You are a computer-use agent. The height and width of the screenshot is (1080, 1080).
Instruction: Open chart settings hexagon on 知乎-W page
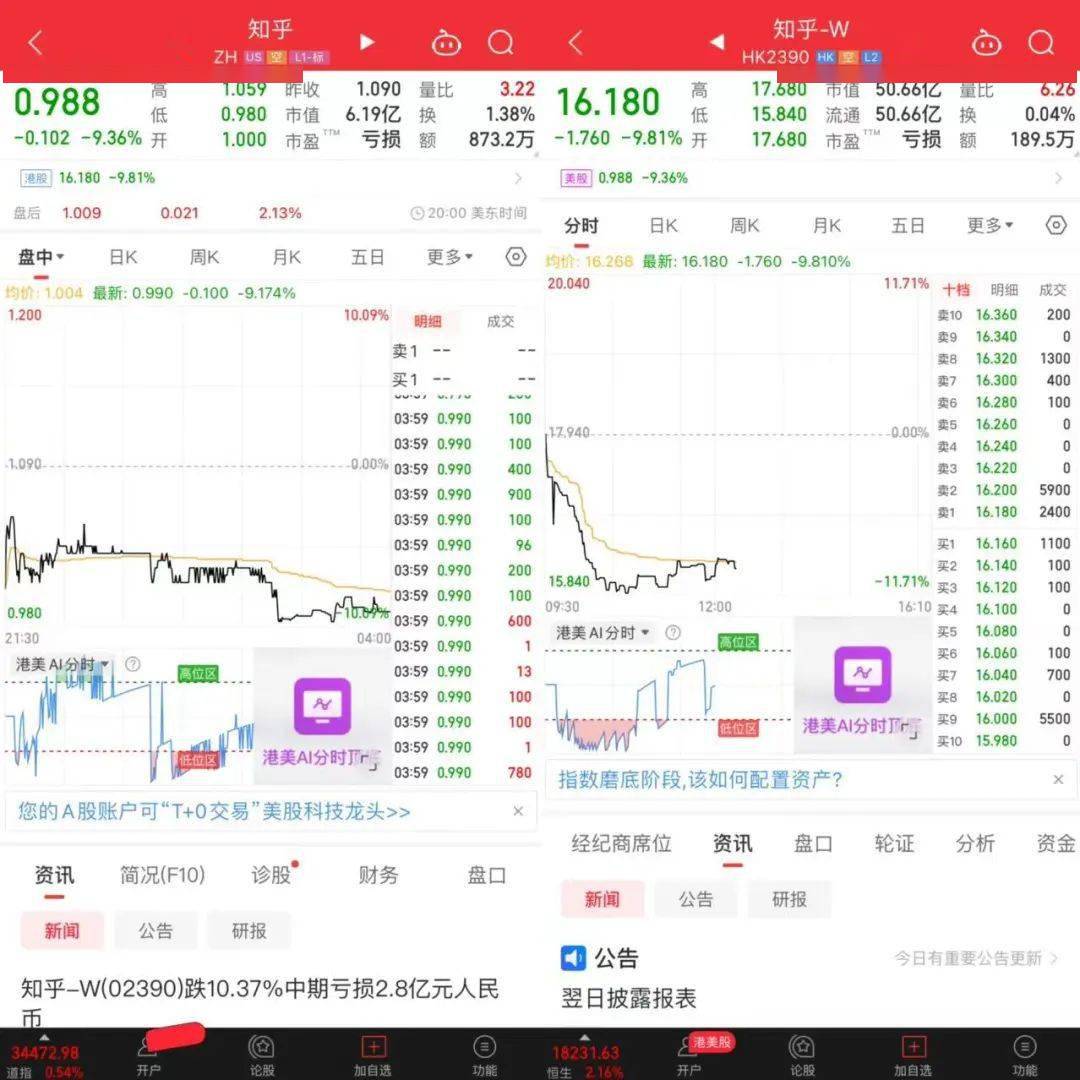tap(1056, 225)
